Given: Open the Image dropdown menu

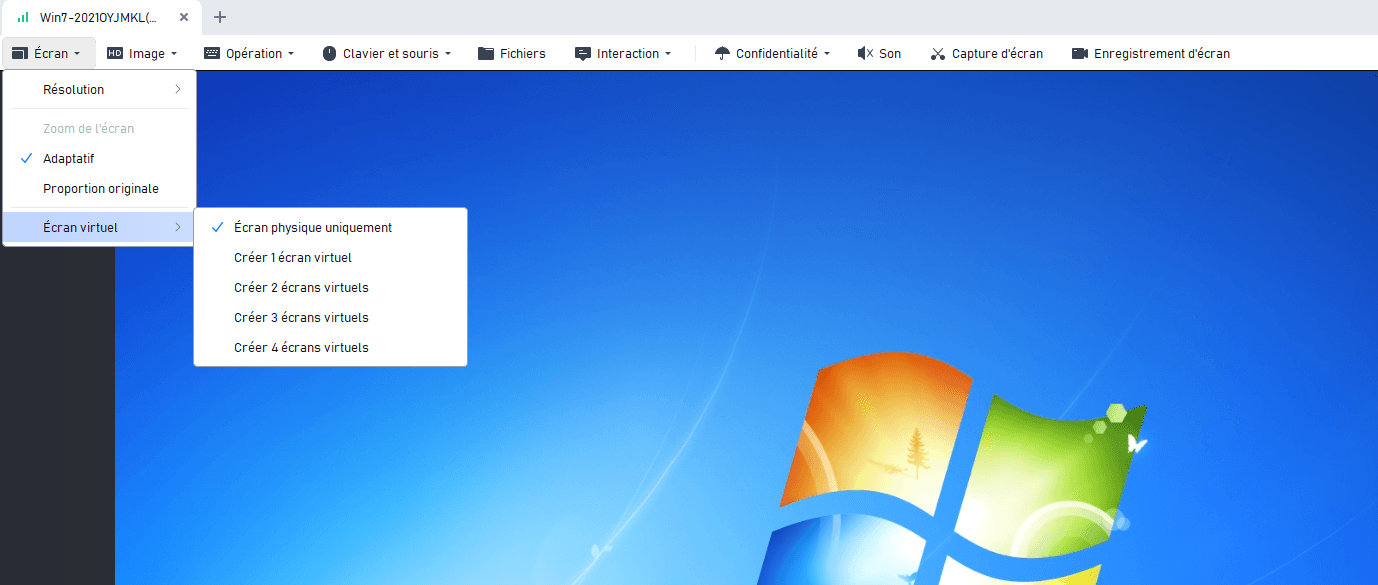Looking at the screenshot, I should (142, 54).
